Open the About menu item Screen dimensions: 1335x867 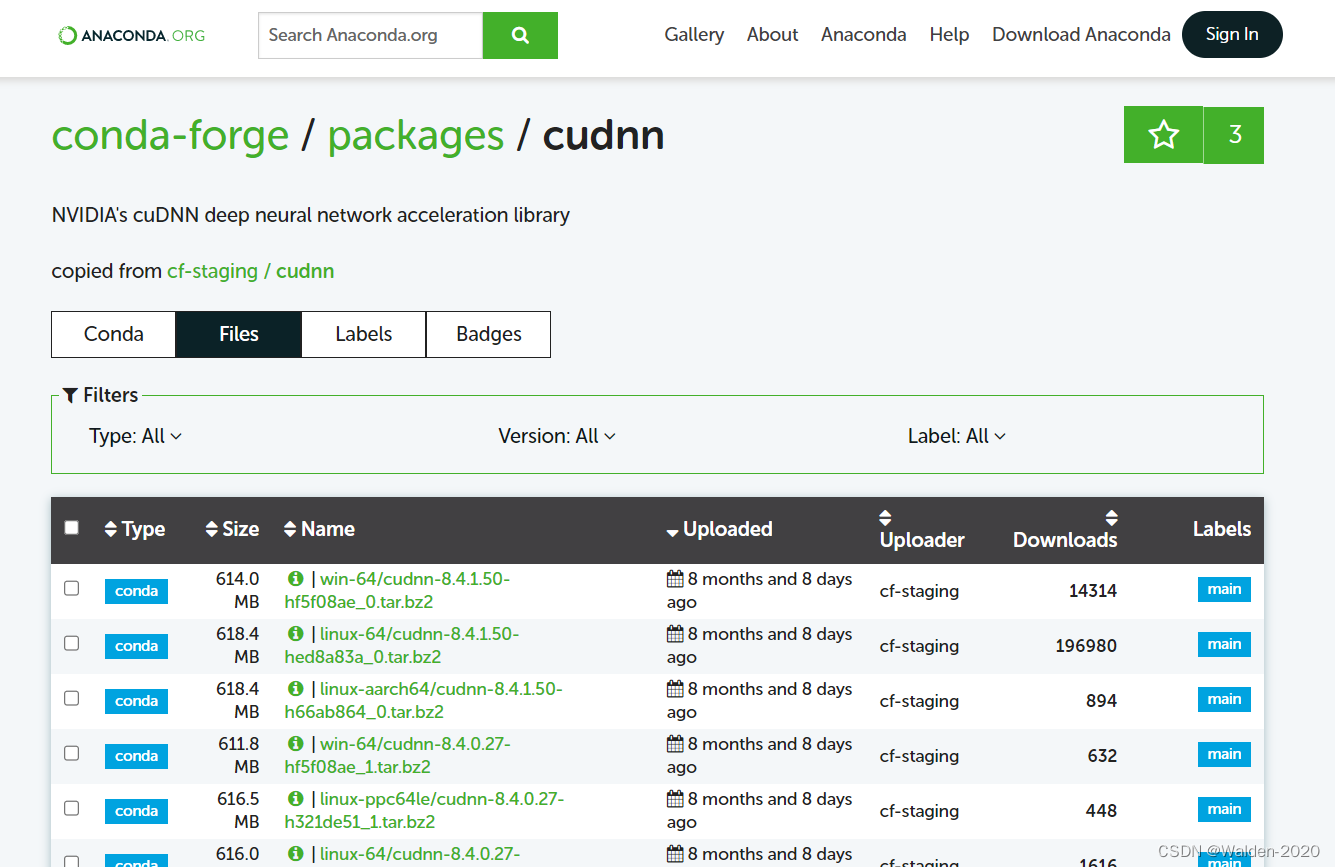pos(772,34)
